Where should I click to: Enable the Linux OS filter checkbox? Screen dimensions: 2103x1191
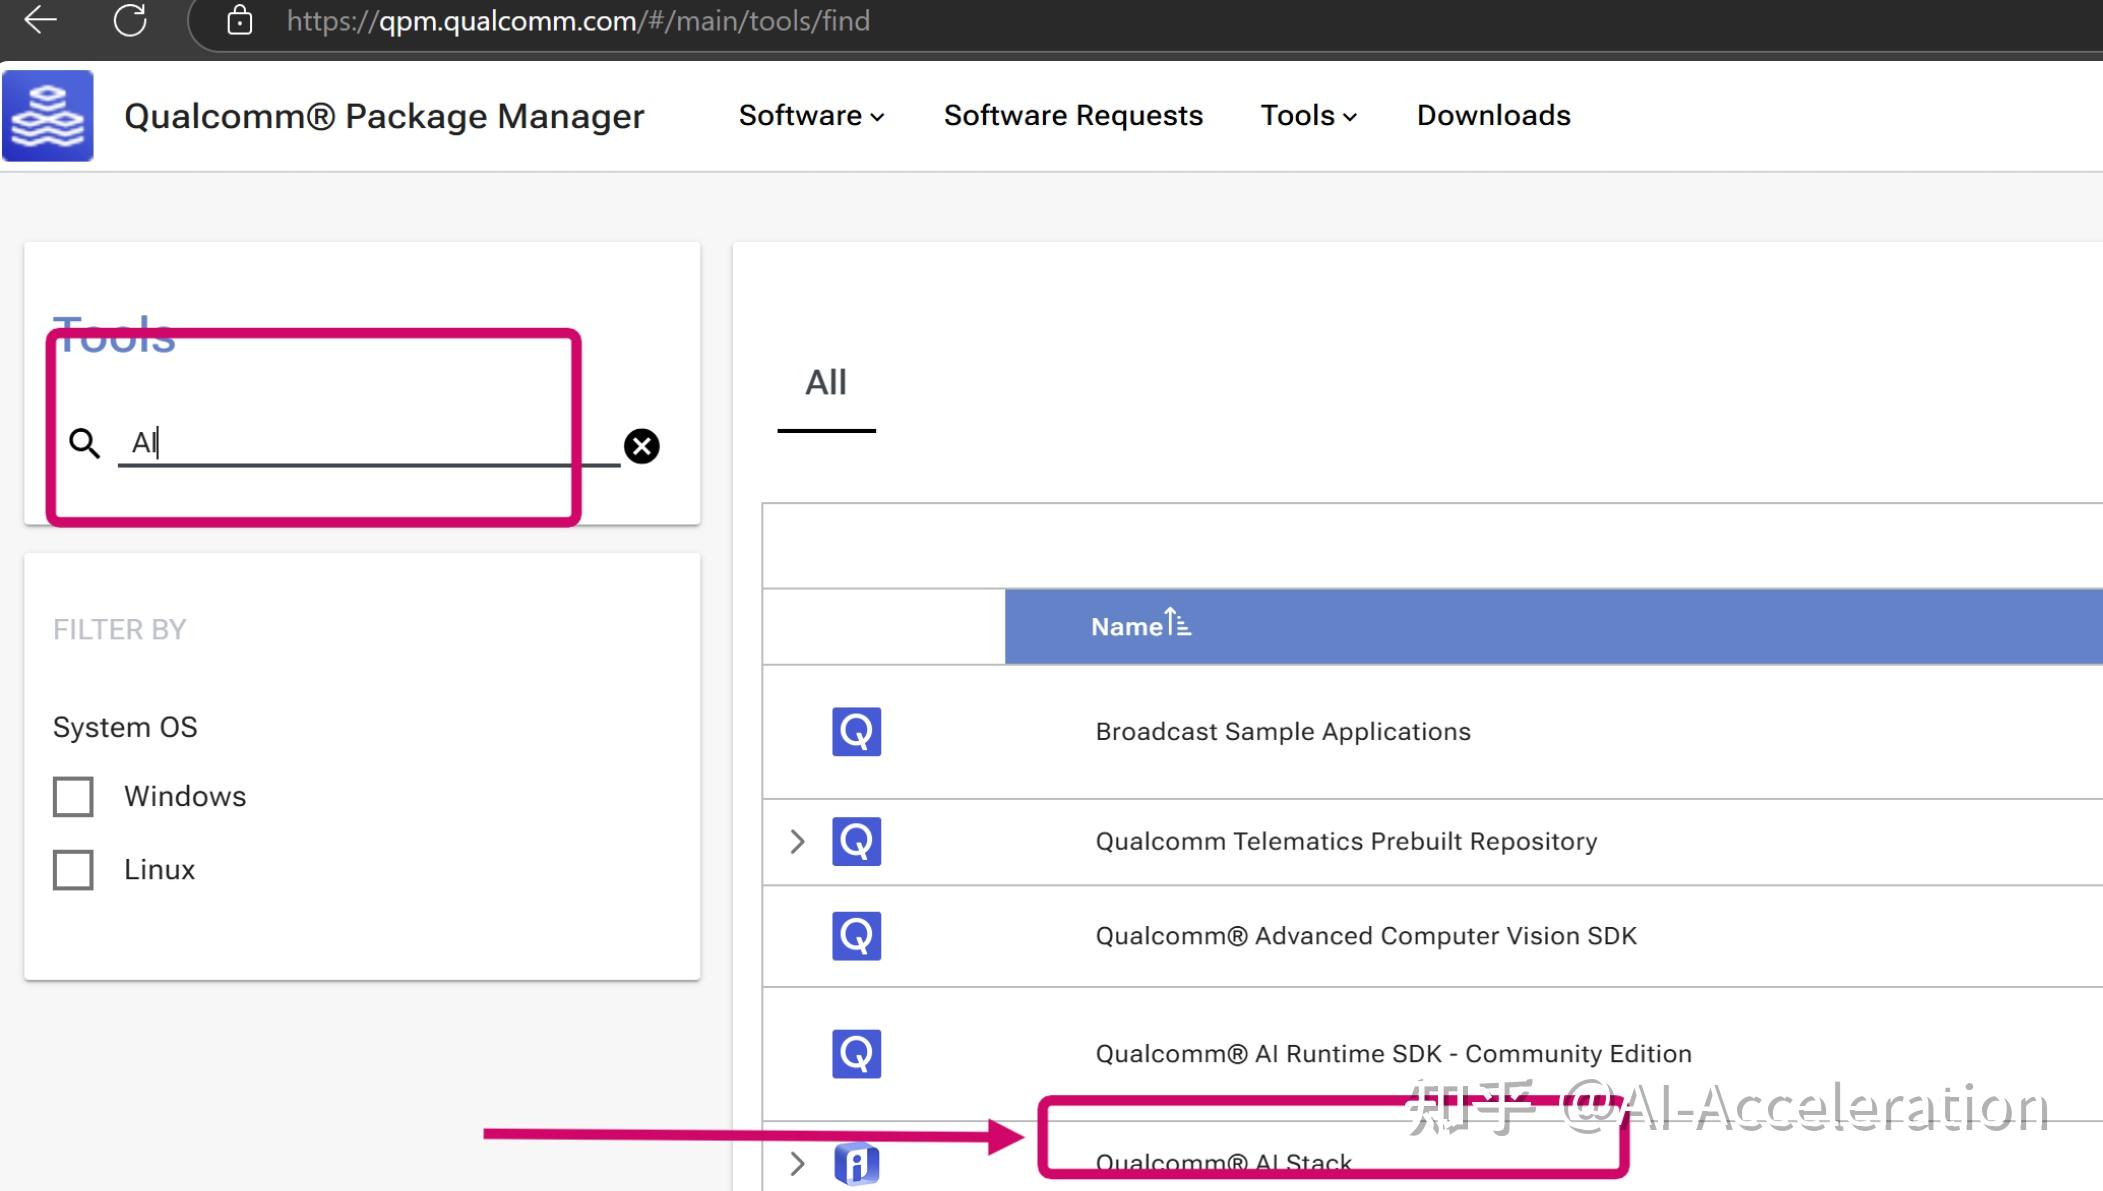tap(73, 870)
